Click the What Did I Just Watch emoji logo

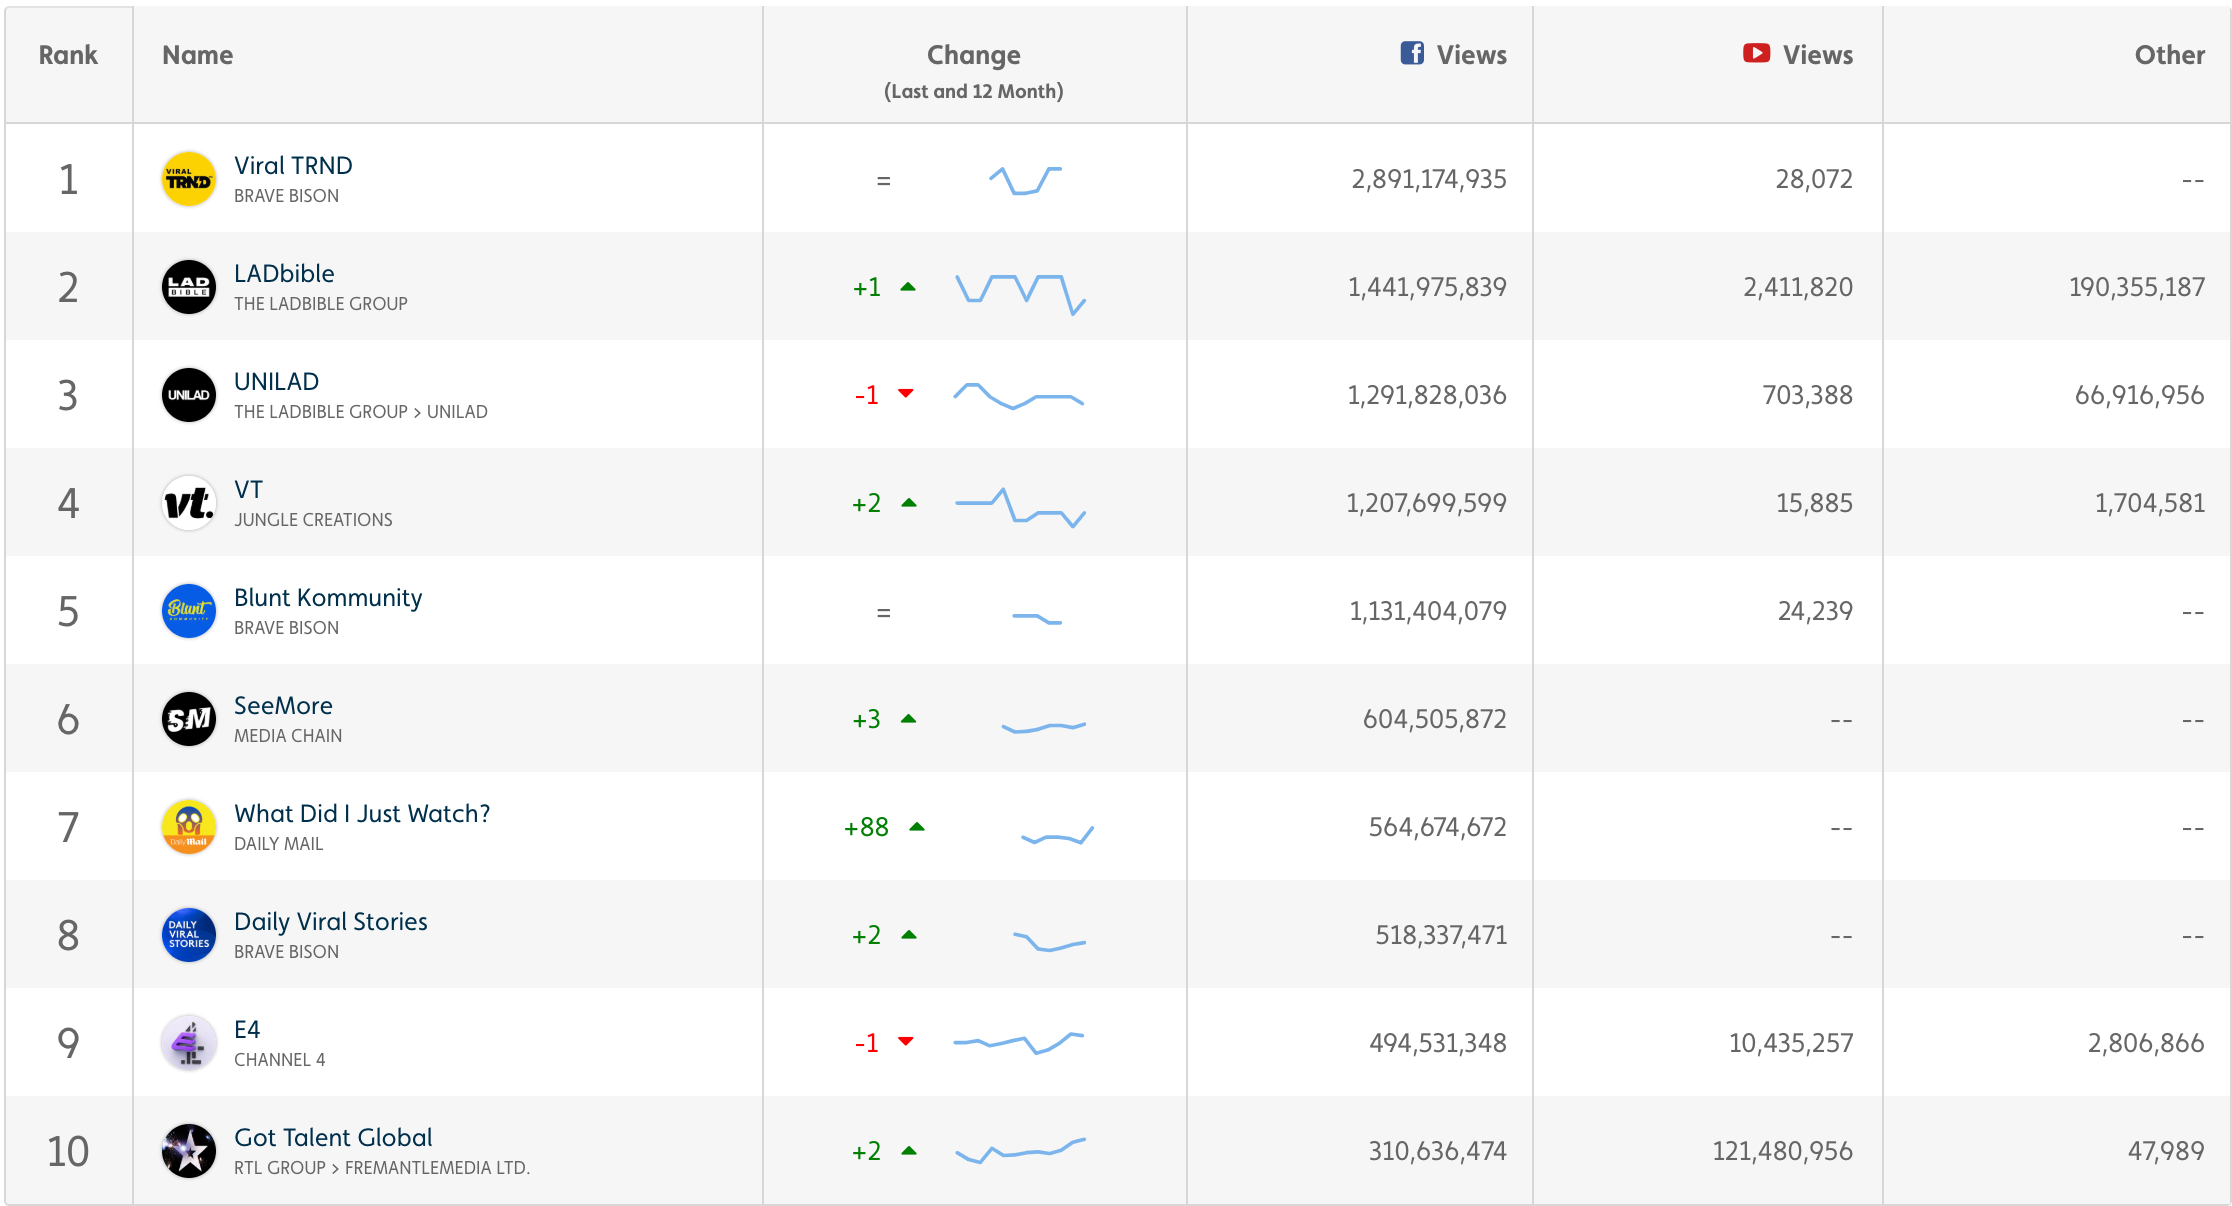[189, 827]
